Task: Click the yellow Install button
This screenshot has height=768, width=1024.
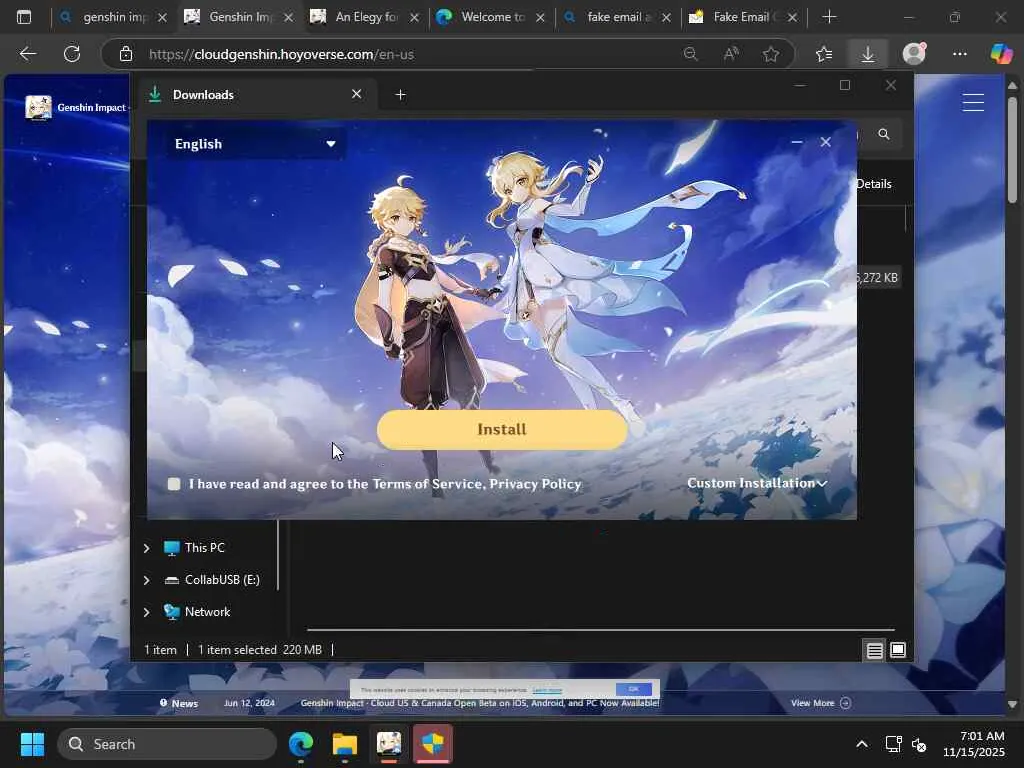Action: (502, 430)
